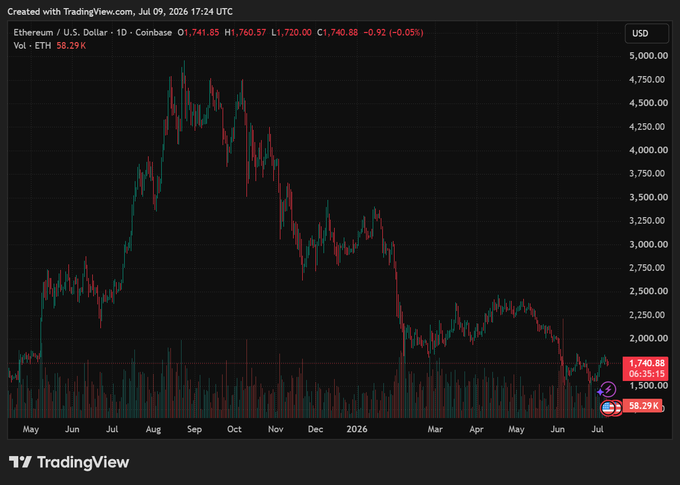This screenshot has width=680, height=485.
Task: Click the 3,500.00 price axis label
Action: (648, 197)
